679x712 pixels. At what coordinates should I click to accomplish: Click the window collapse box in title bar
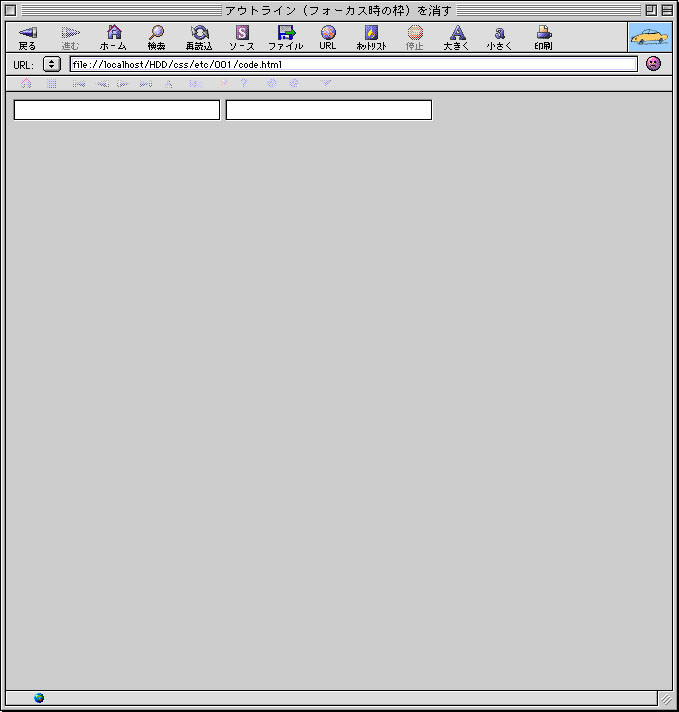[x=667, y=10]
